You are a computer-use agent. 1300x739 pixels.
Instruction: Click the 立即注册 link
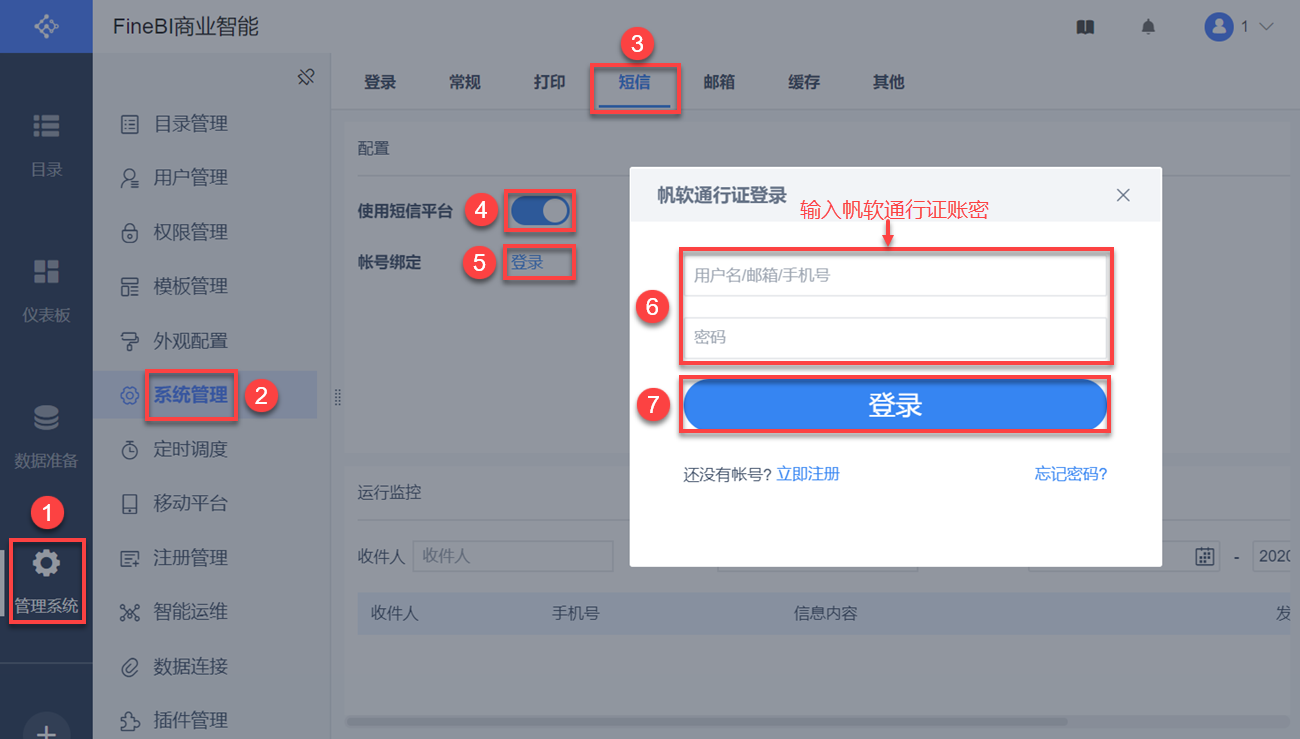808,474
